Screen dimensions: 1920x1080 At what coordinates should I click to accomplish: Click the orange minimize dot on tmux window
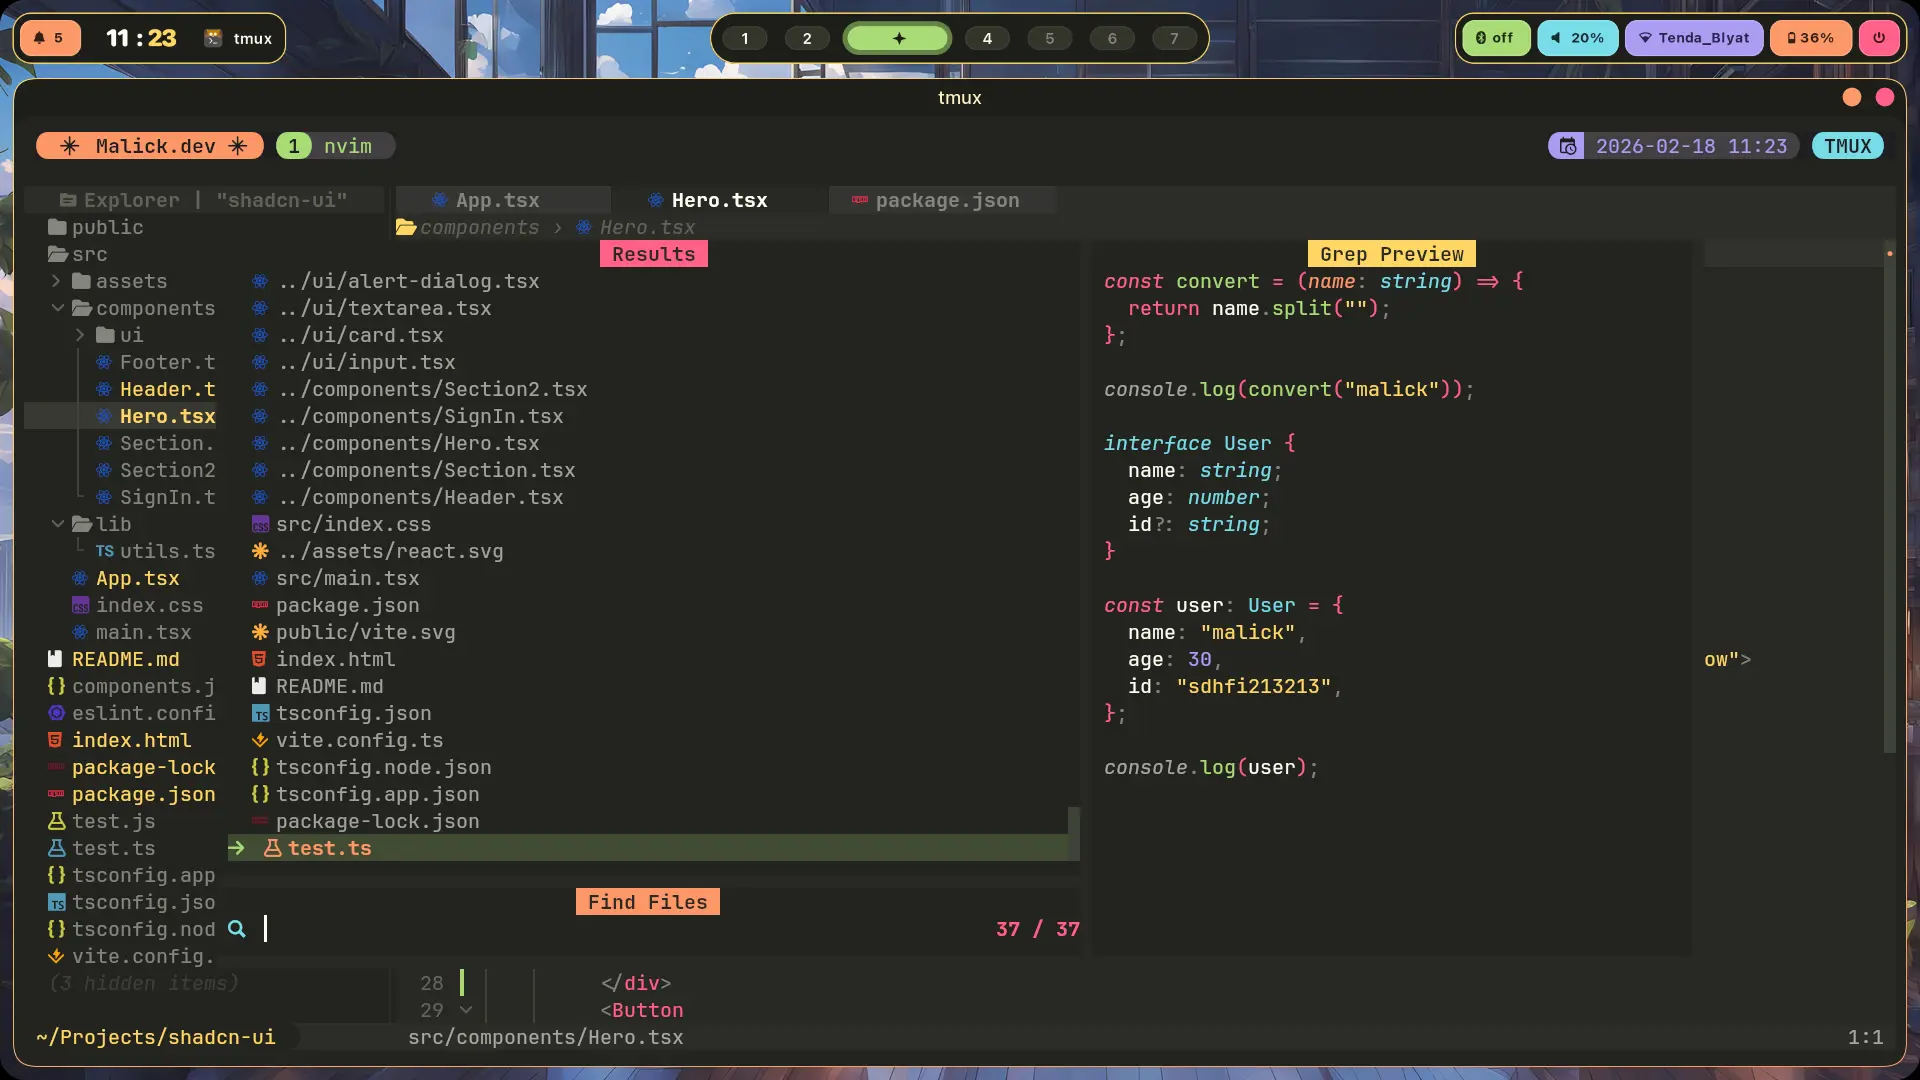click(x=1852, y=97)
